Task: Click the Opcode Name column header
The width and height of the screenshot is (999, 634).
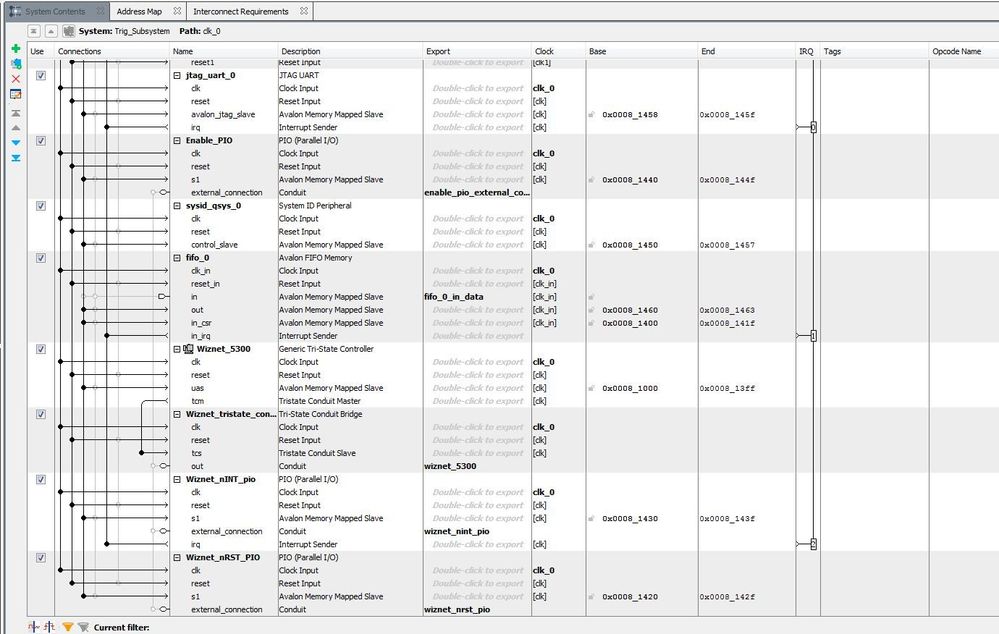Action: click(963, 51)
